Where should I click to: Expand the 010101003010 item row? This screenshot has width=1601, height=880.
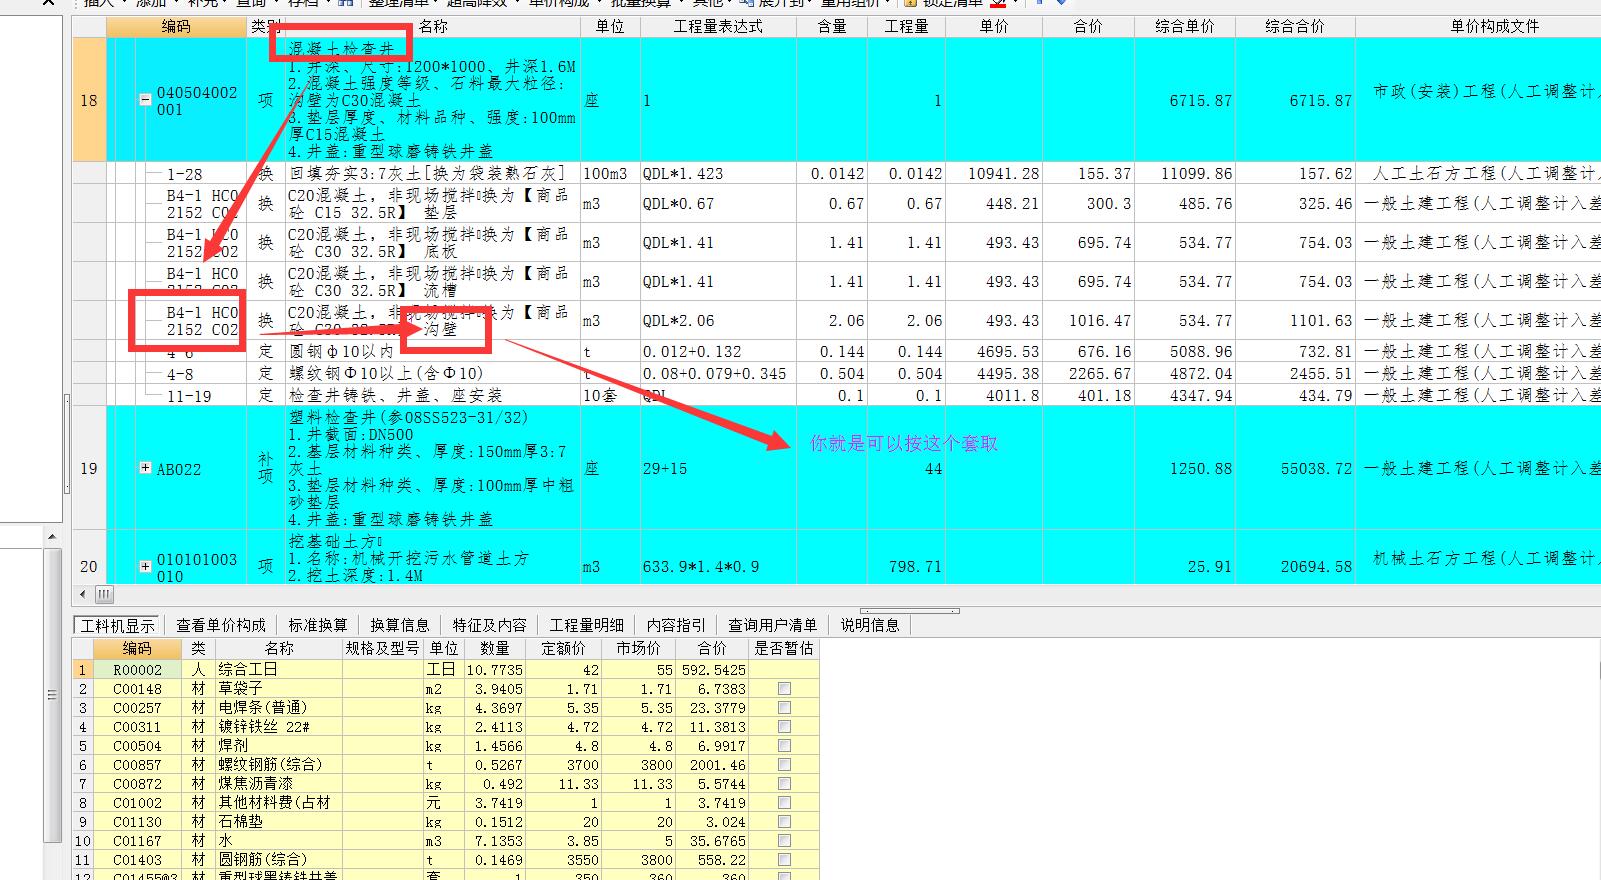coord(145,566)
